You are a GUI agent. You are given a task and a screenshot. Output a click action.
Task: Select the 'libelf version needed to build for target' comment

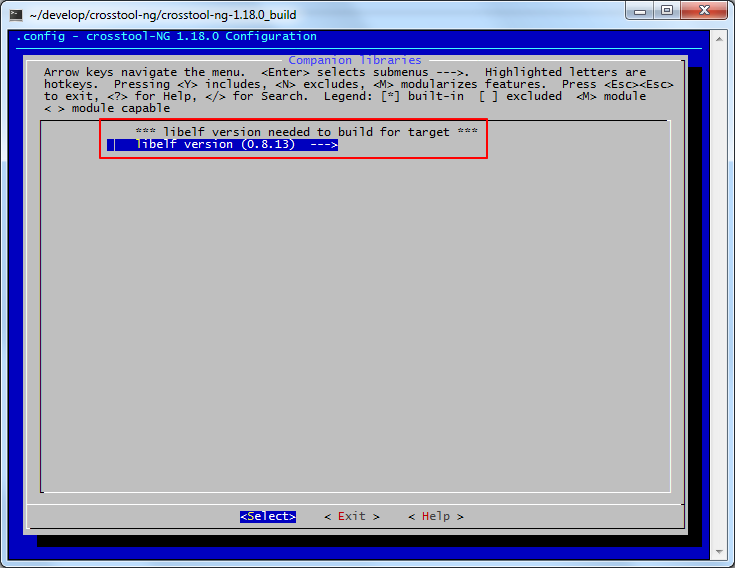point(307,132)
